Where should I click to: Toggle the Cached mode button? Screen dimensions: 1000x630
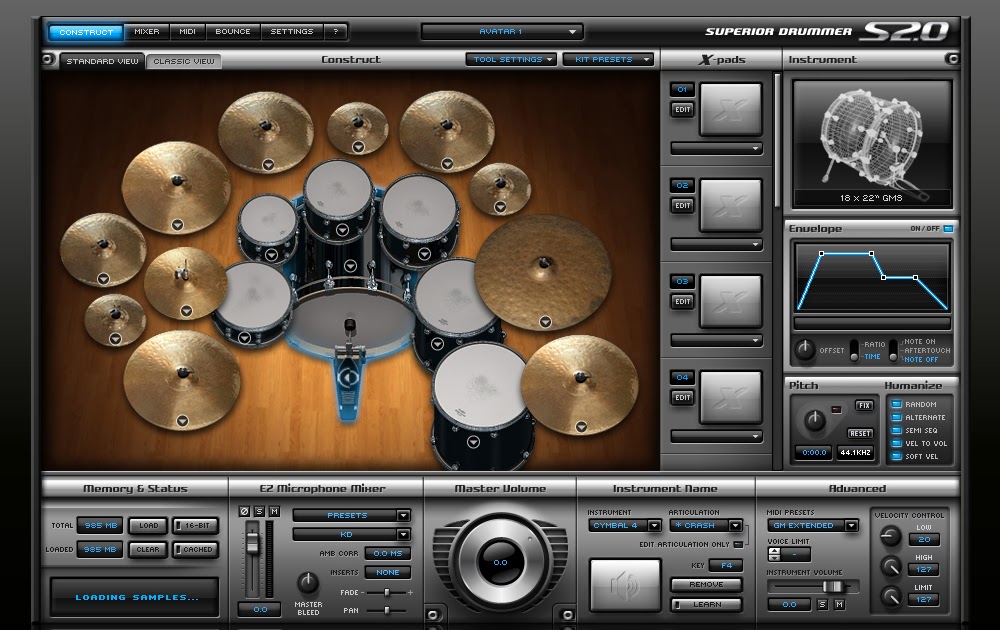[195, 549]
